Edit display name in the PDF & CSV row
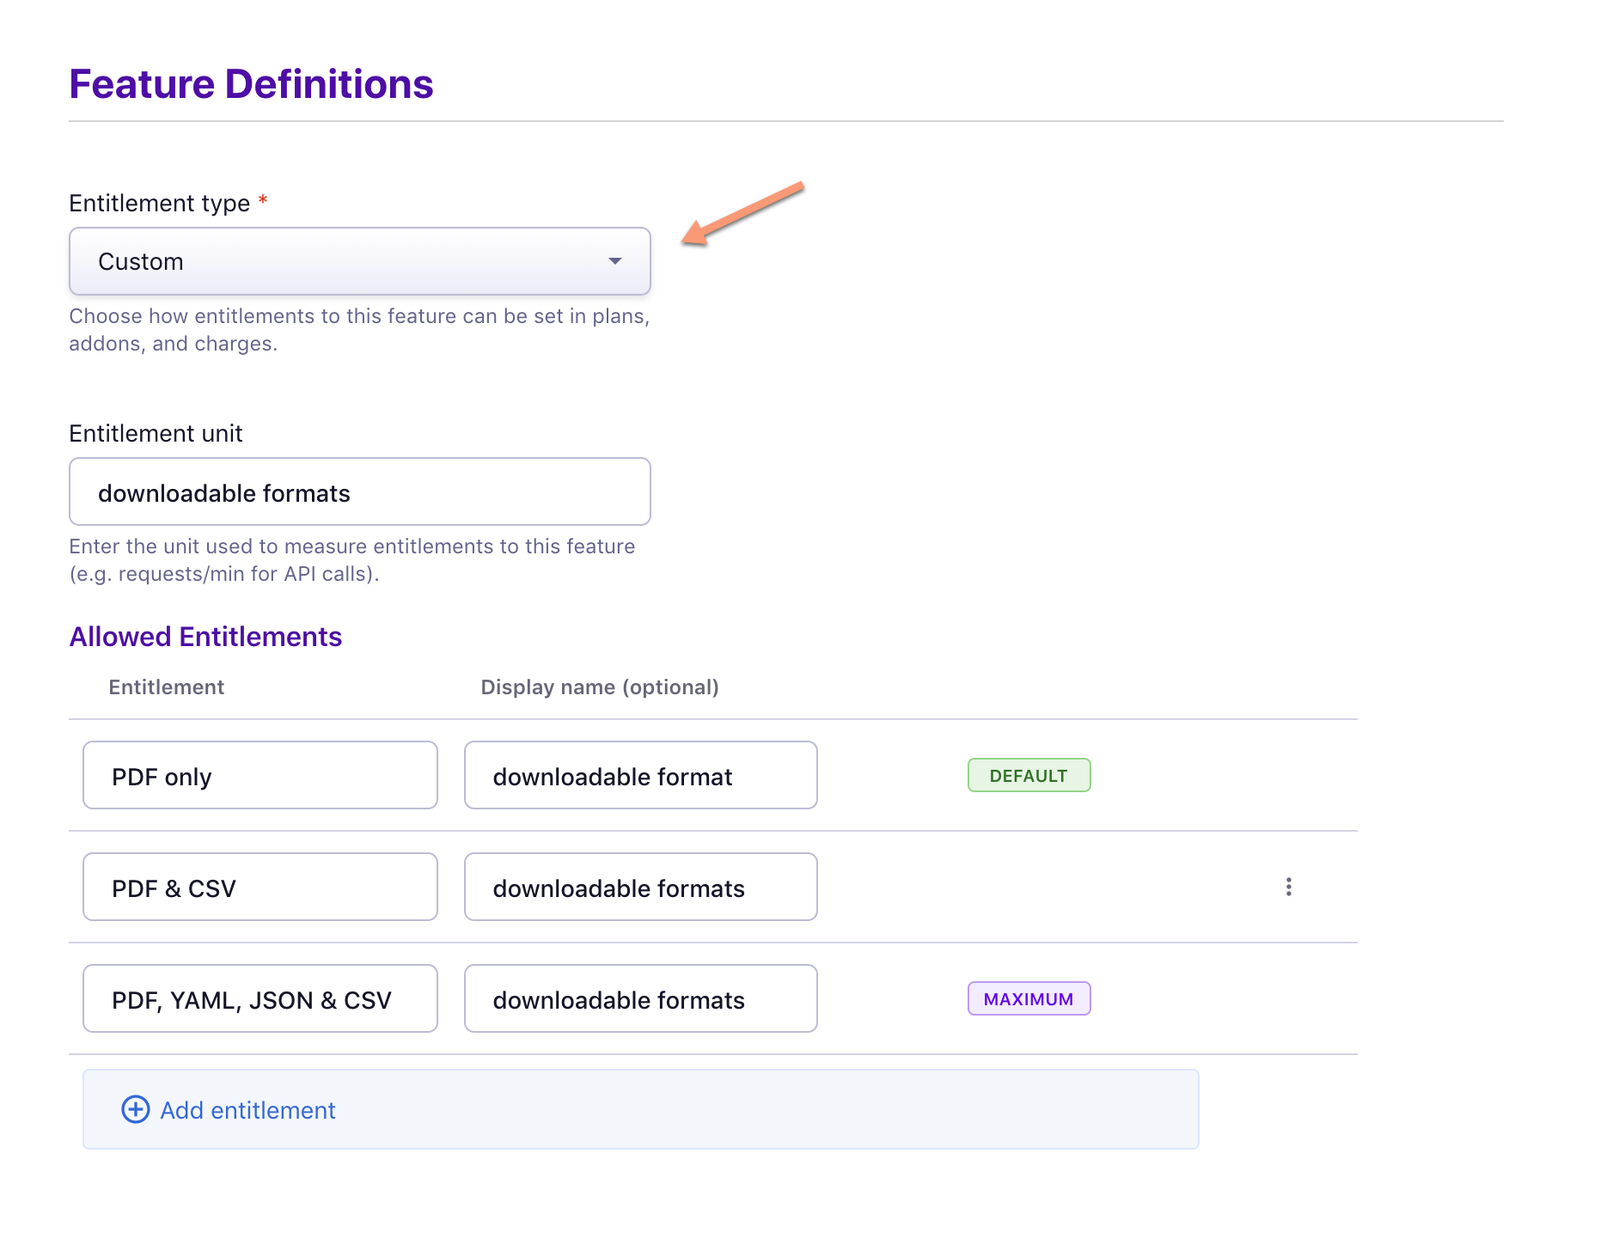The image size is (1600, 1251). pyautogui.click(x=640, y=888)
